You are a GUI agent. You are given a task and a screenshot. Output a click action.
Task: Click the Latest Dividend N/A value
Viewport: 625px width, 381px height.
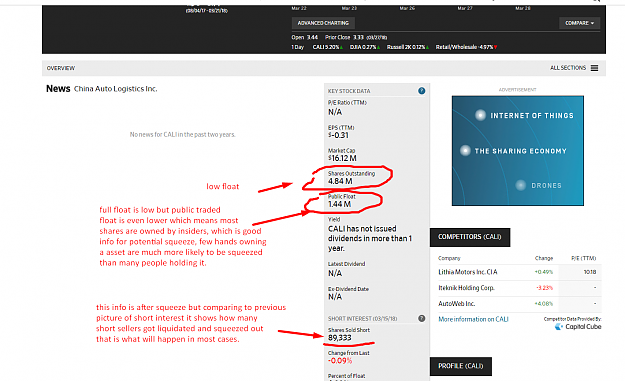pos(335,273)
